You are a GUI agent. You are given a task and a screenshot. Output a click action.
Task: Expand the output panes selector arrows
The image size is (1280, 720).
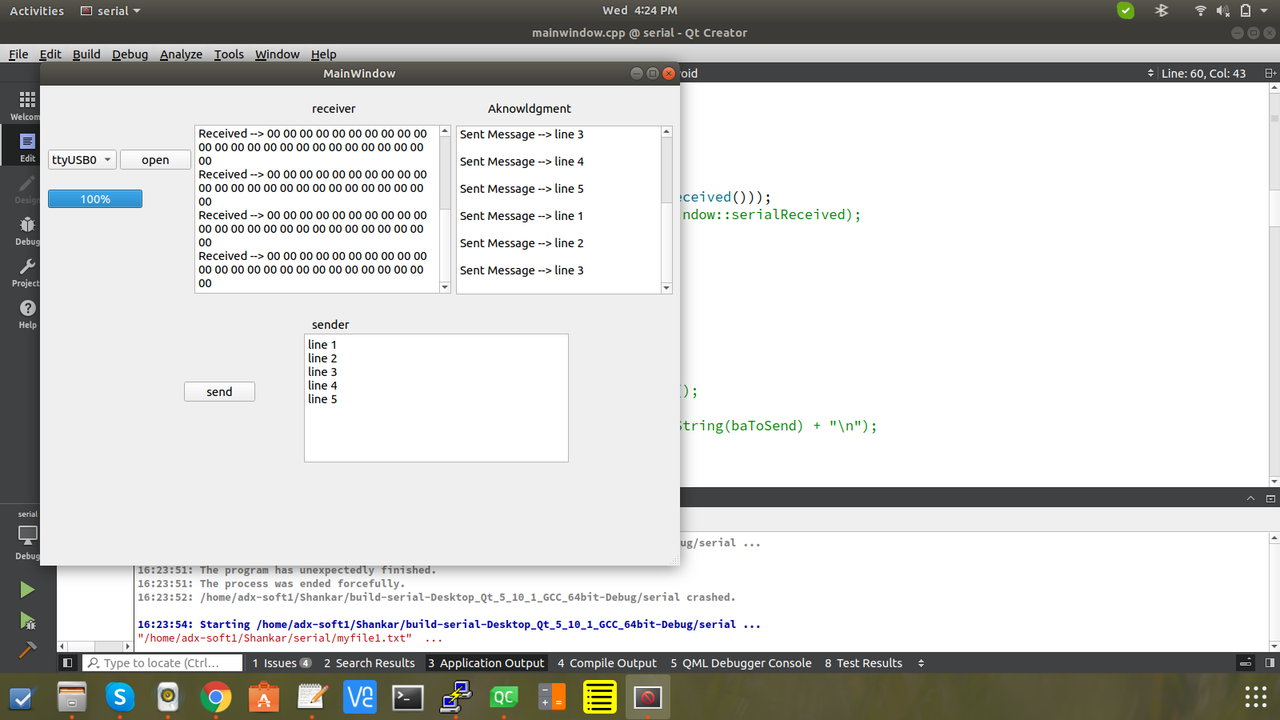(x=921, y=663)
